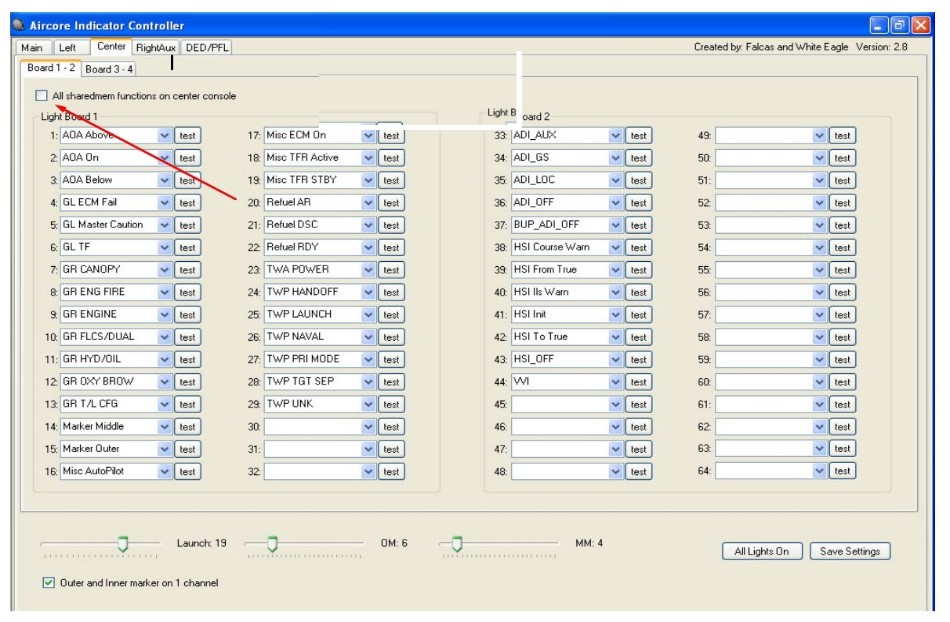Open channel 23 TWA POWER dropdown

pyautogui.click(x=368, y=270)
